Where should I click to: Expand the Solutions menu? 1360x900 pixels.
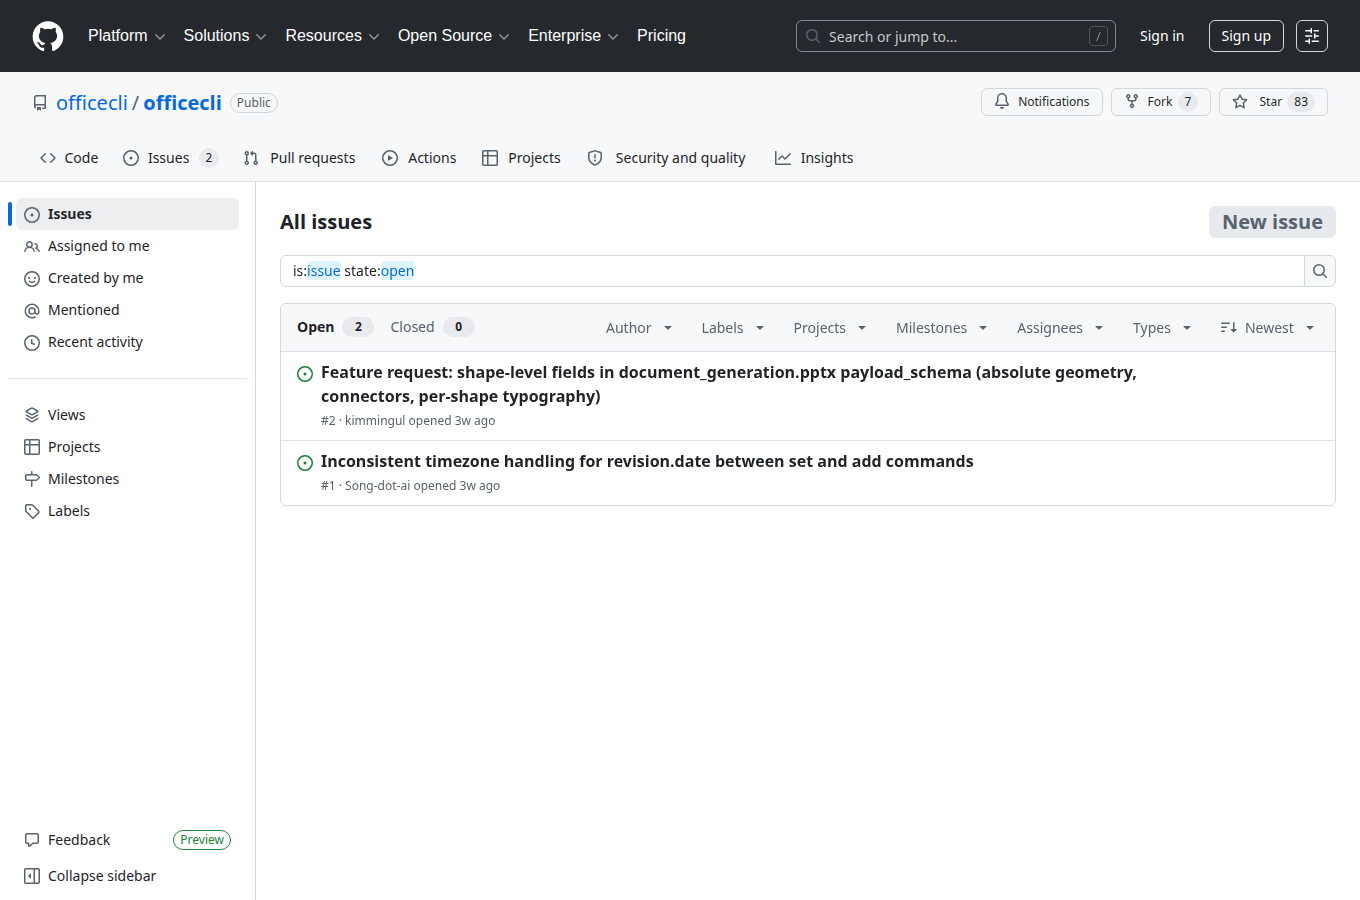[x=225, y=36]
